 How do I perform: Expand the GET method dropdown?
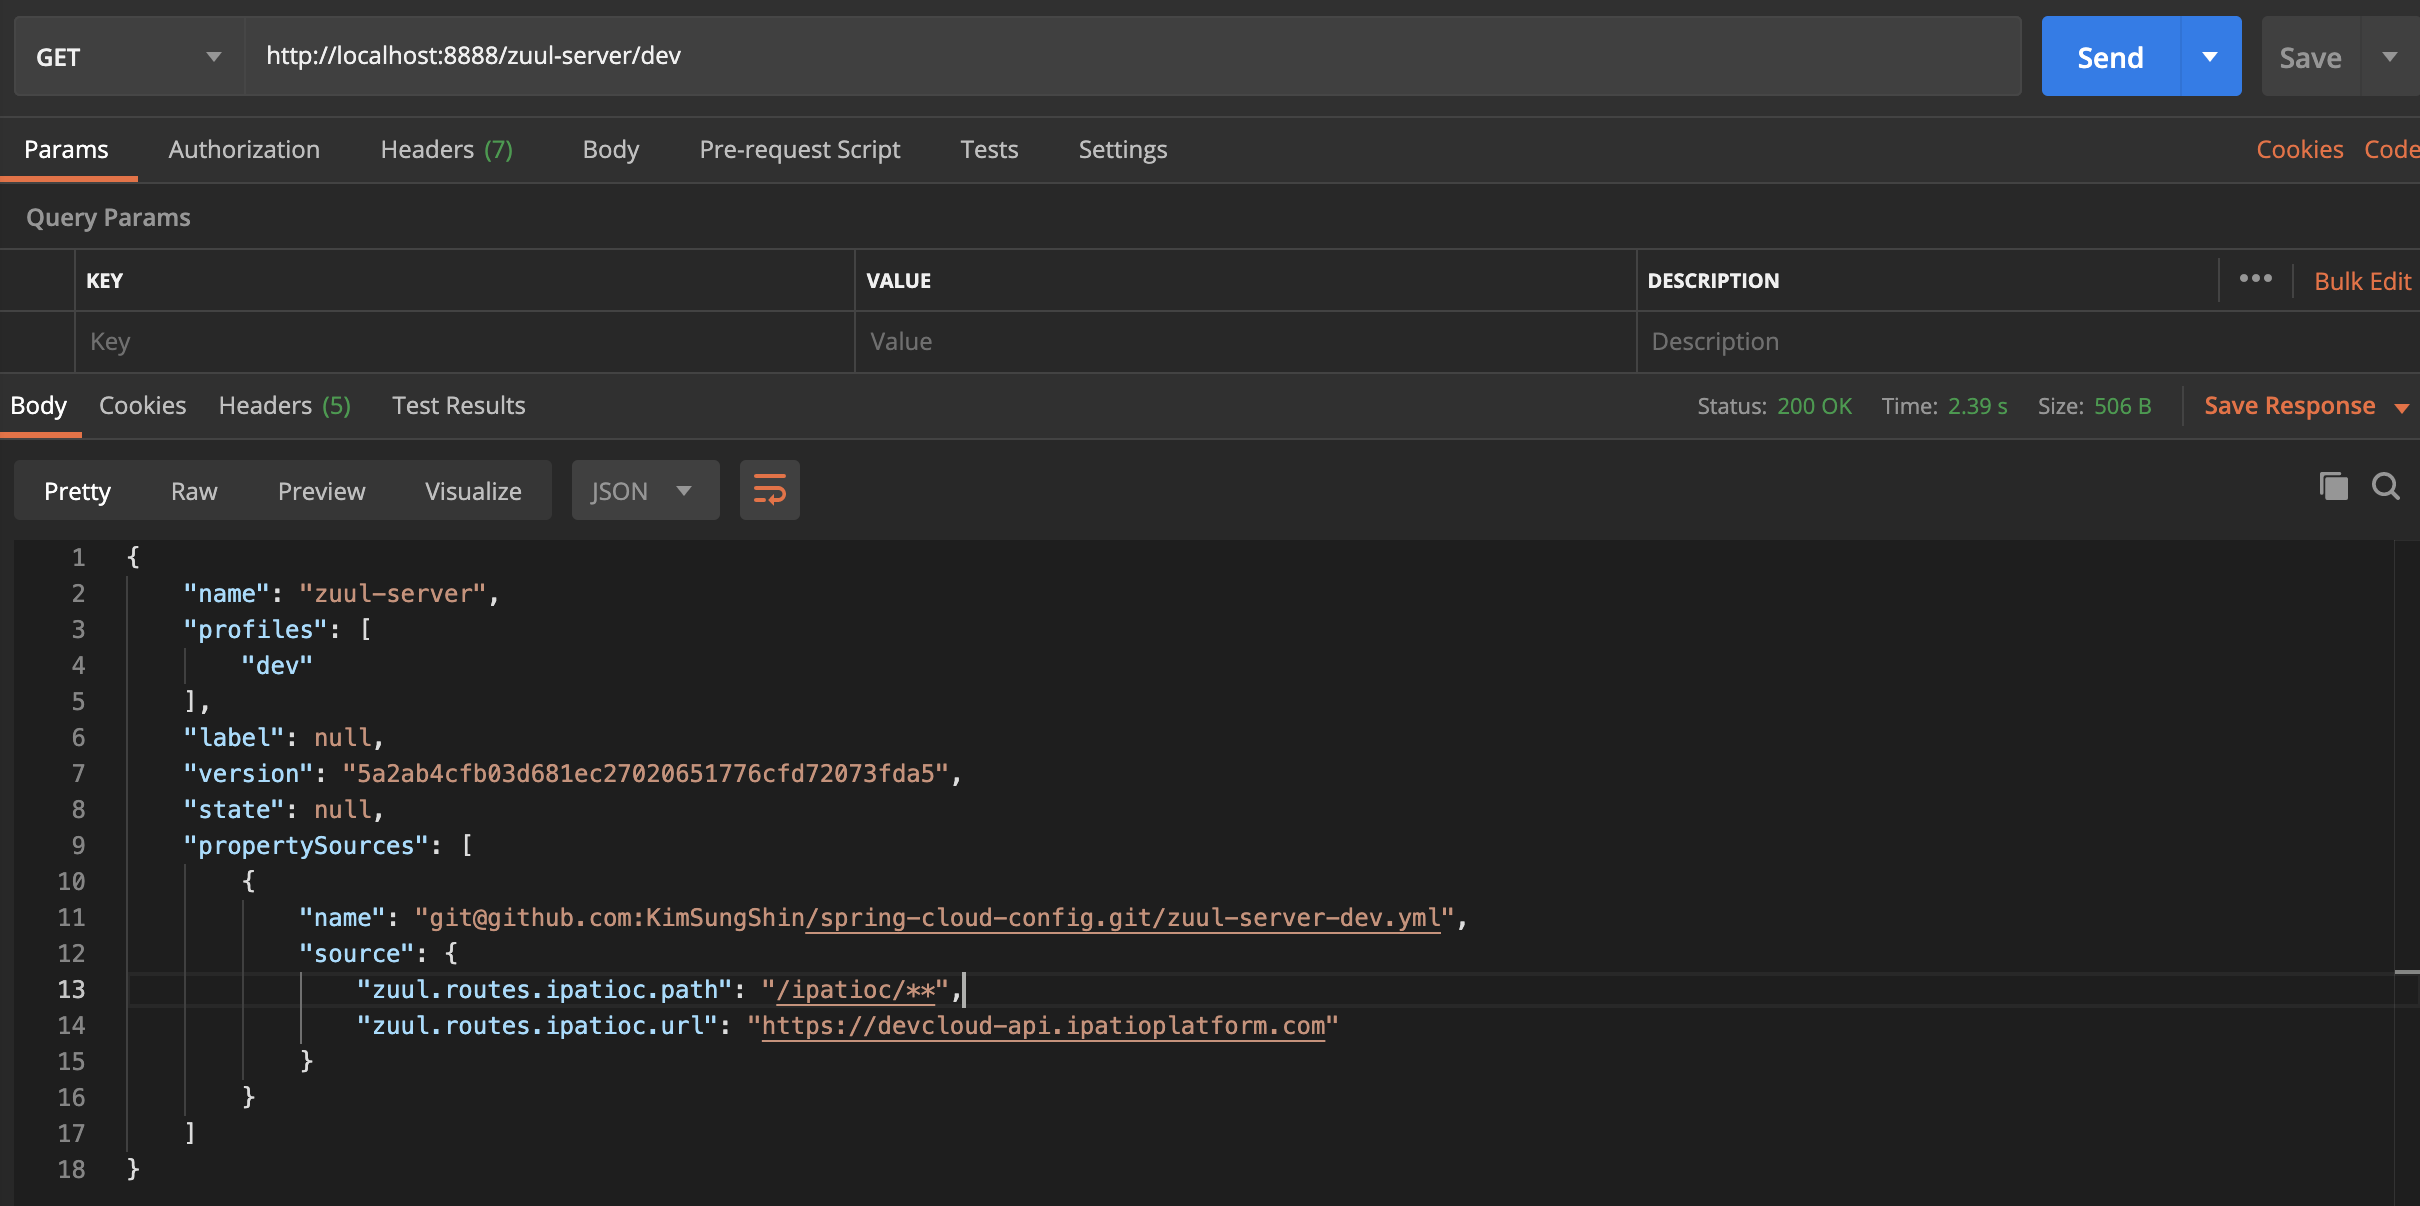click(128, 57)
